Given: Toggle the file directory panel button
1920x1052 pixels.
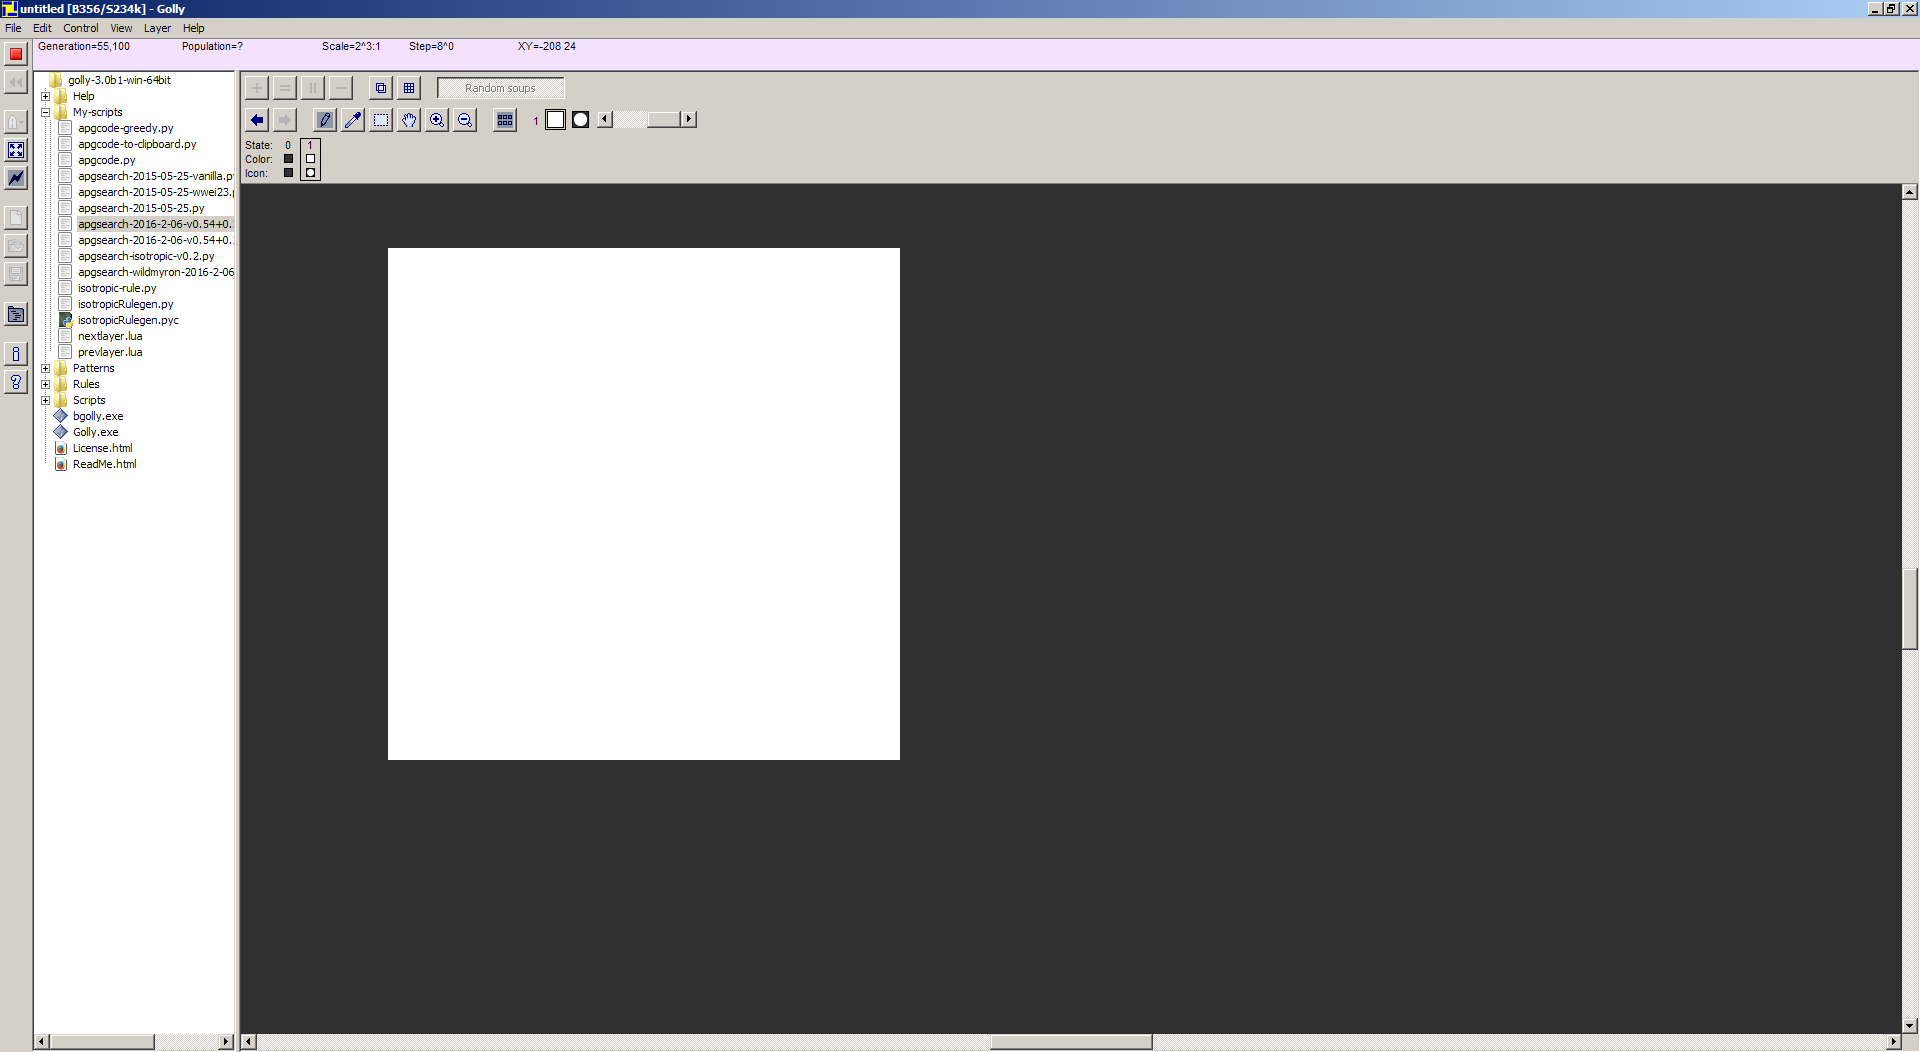Looking at the screenshot, I should pos(16,314).
